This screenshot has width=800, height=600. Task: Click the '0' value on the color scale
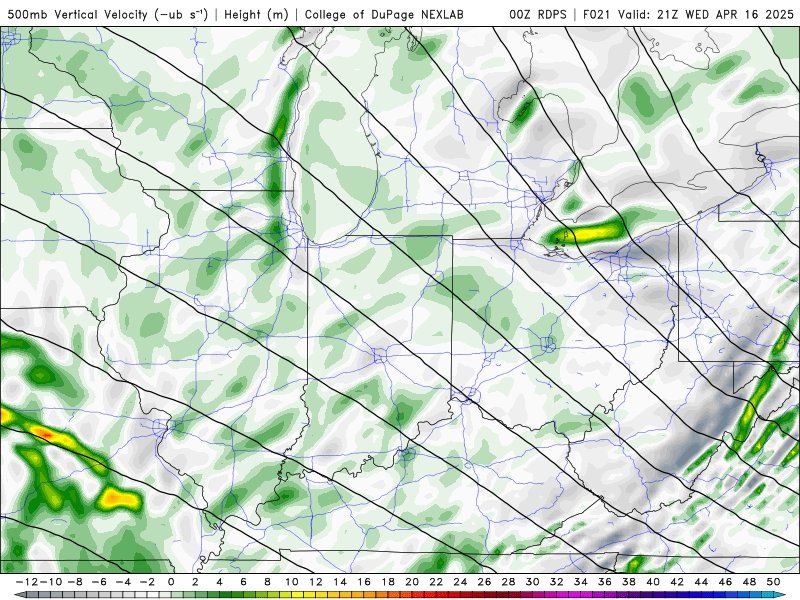click(171, 582)
